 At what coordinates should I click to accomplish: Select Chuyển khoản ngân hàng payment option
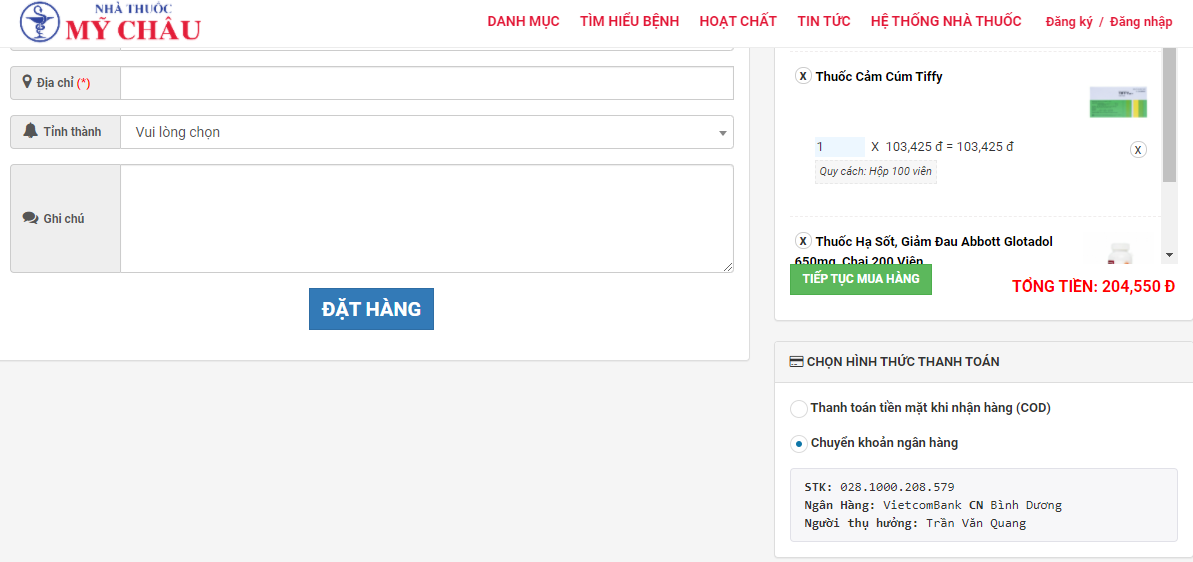[799, 443]
